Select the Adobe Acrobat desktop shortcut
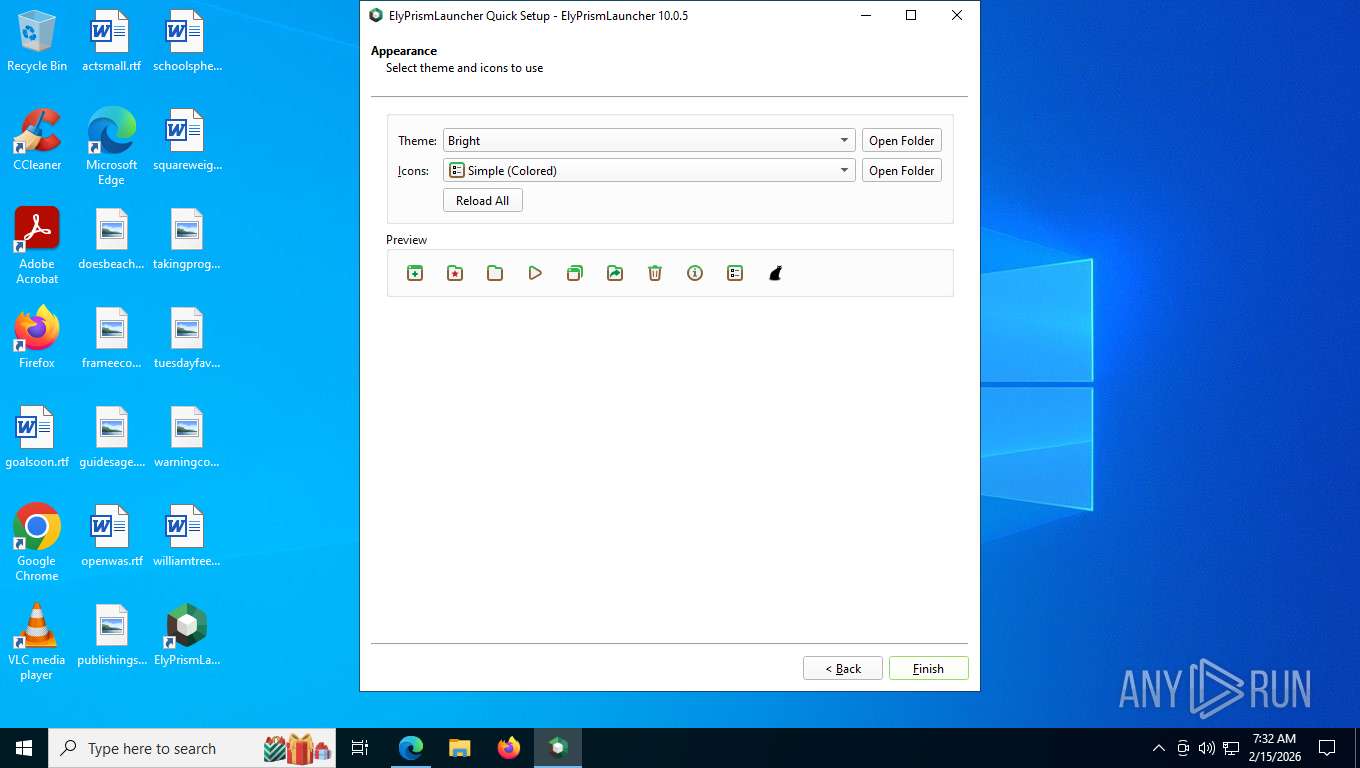This screenshot has width=1360, height=768. pos(37,246)
